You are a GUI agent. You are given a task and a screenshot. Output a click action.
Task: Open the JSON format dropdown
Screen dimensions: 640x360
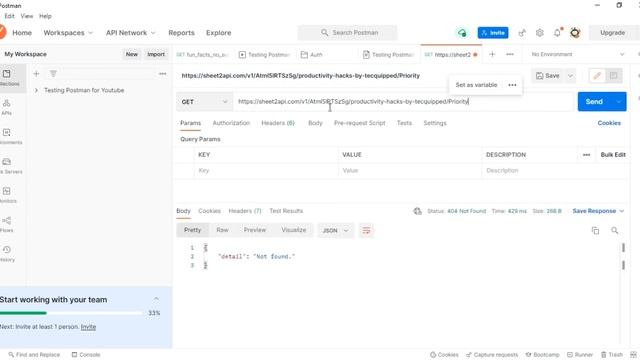click(336, 231)
